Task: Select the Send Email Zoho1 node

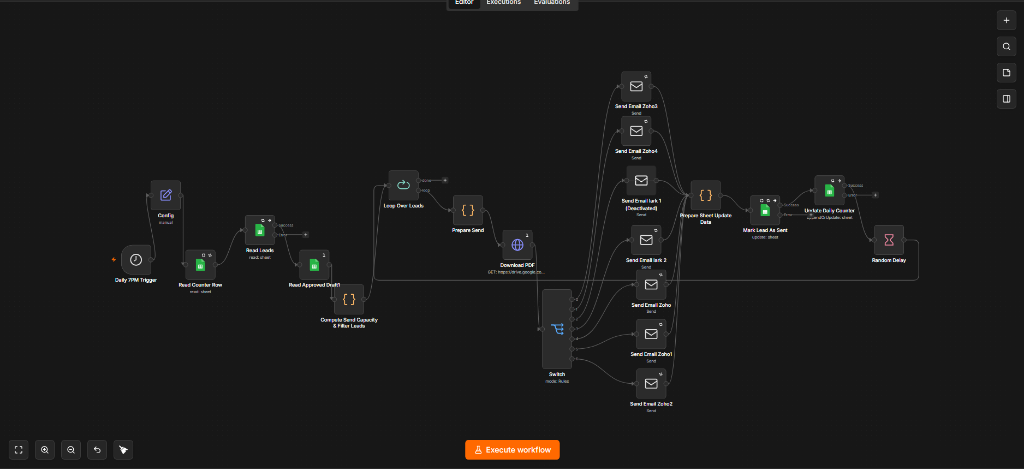Action: coord(651,334)
